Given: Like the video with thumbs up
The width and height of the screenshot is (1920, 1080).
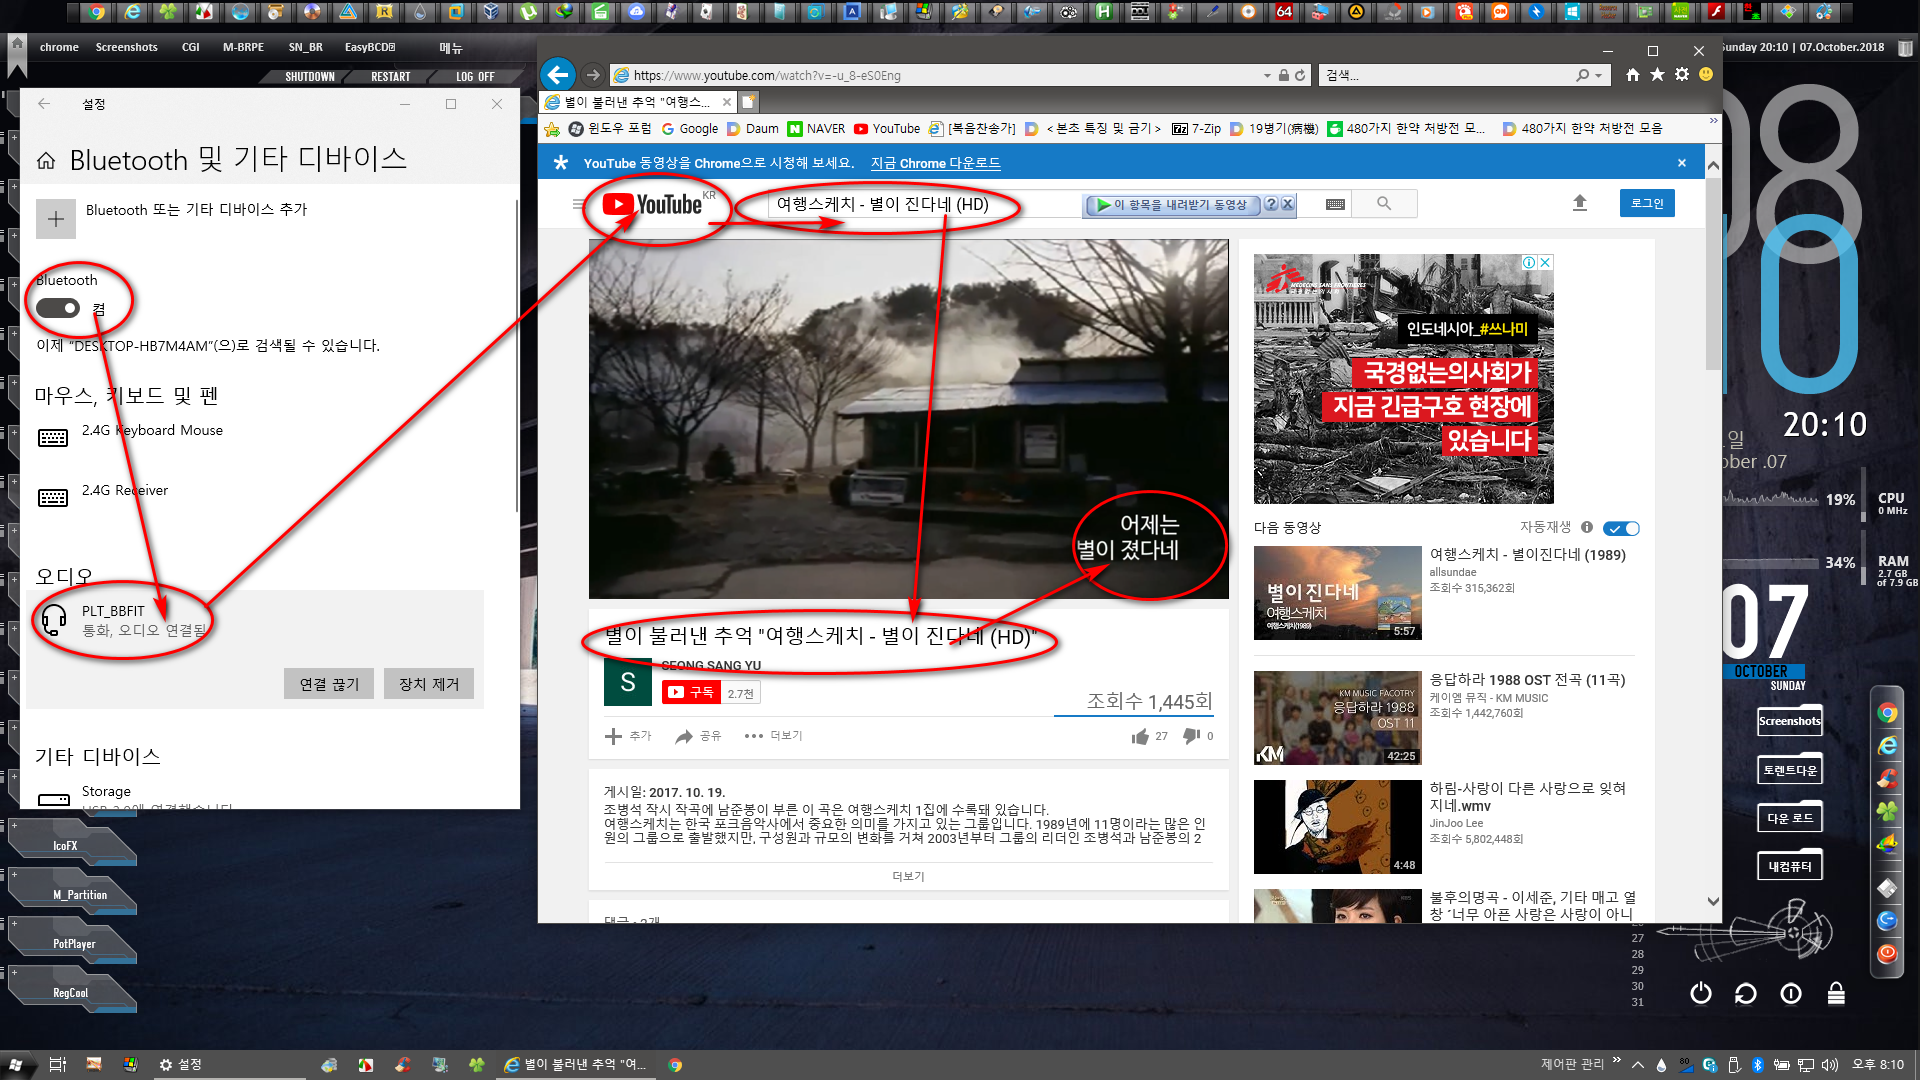Looking at the screenshot, I should tap(1140, 736).
